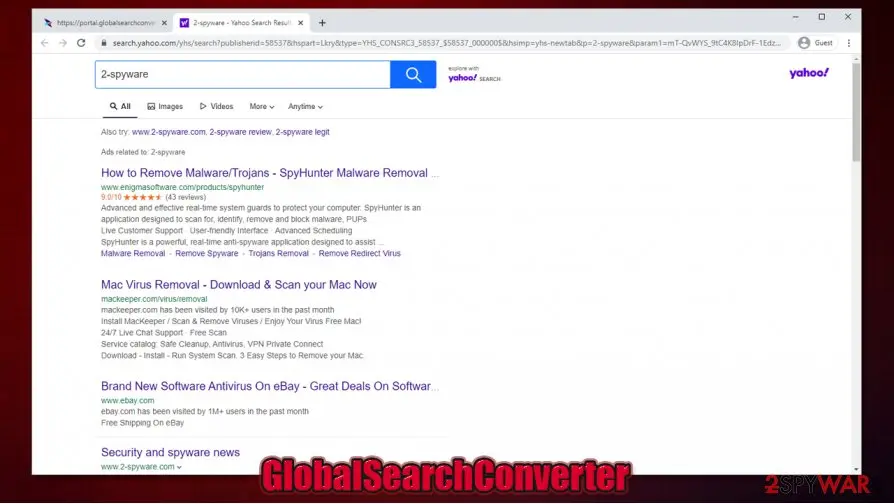Viewport: 894px width, 504px height.
Task: Minimize the Chrome window
Action: pos(795,17)
